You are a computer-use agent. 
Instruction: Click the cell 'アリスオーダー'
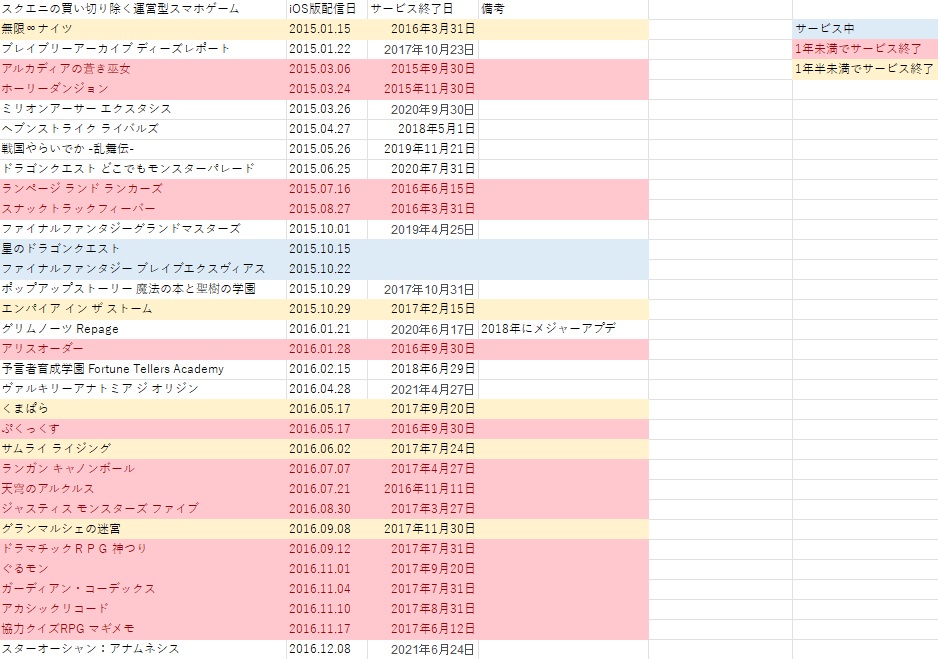[x=143, y=349]
